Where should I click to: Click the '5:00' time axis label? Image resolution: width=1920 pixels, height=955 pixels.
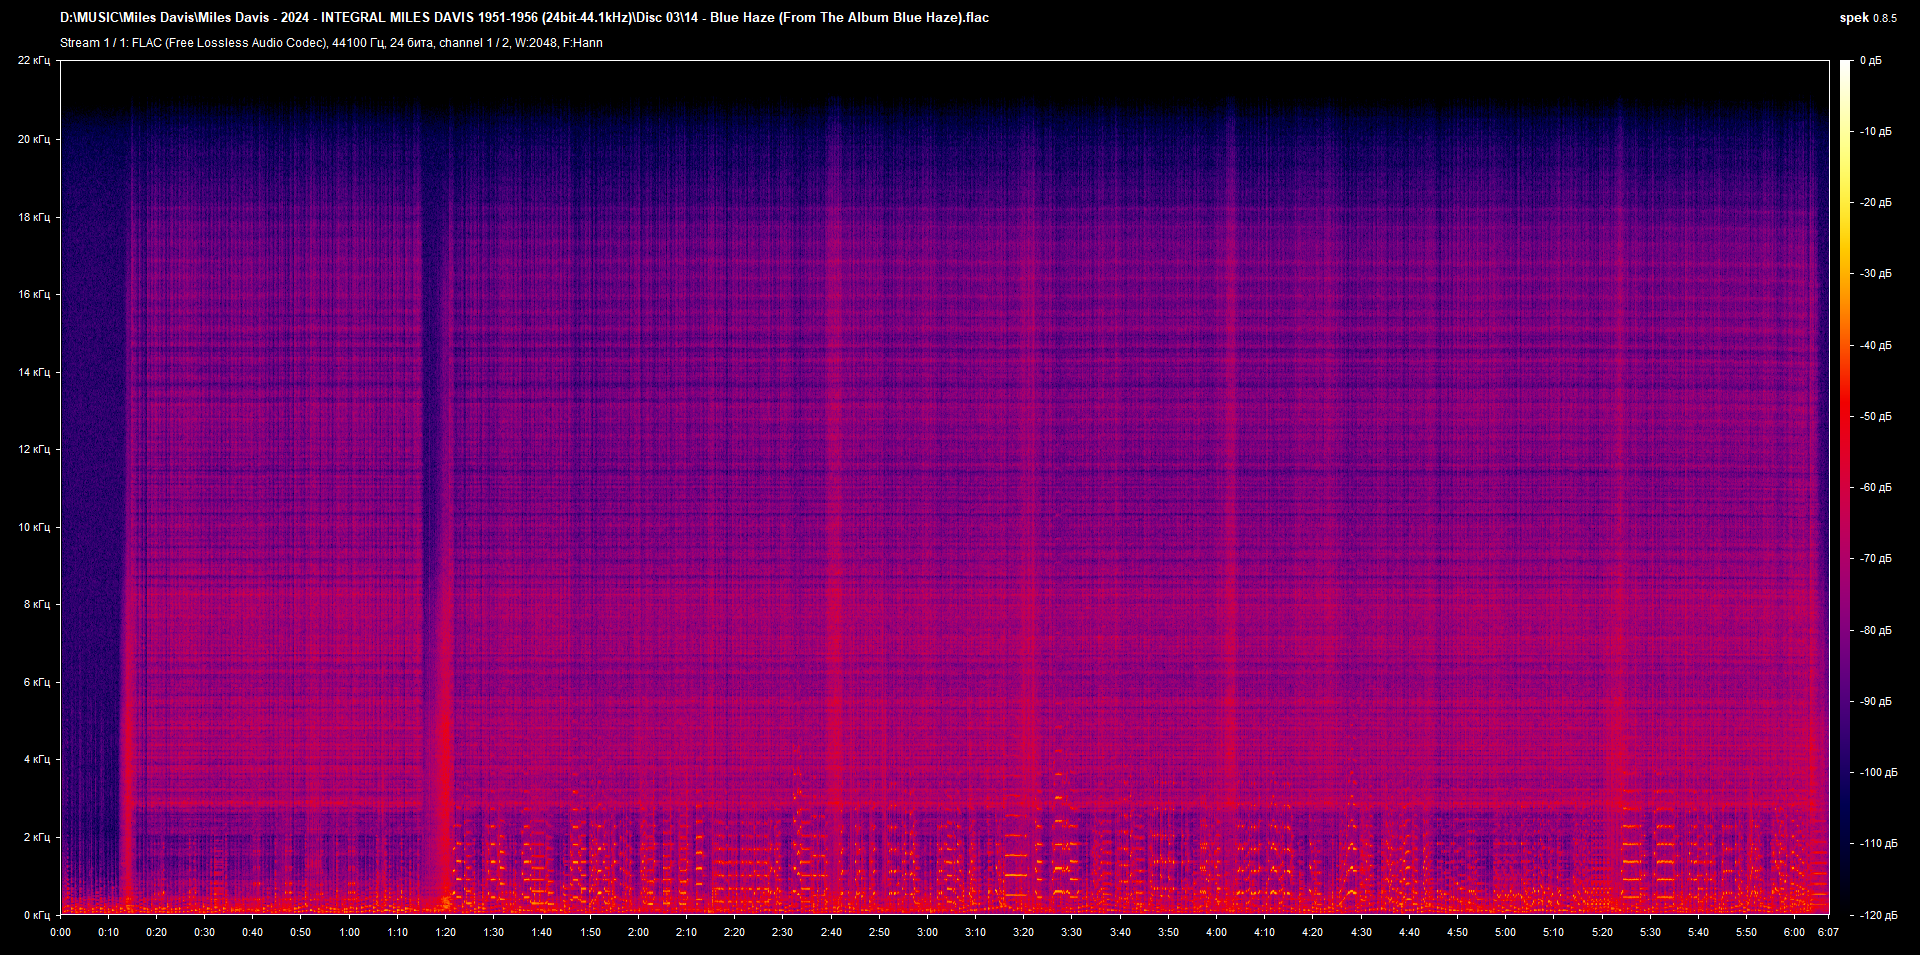click(1505, 932)
